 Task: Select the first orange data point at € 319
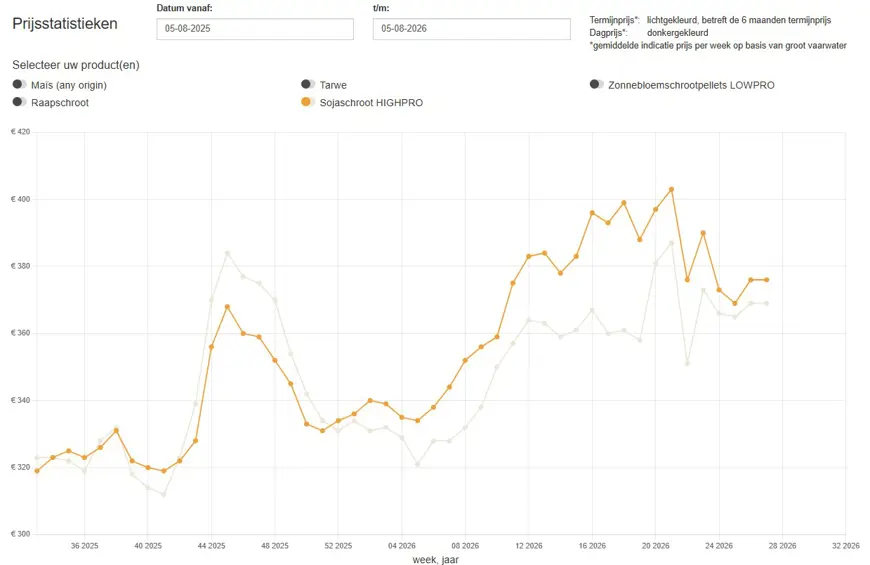[x=37, y=471]
